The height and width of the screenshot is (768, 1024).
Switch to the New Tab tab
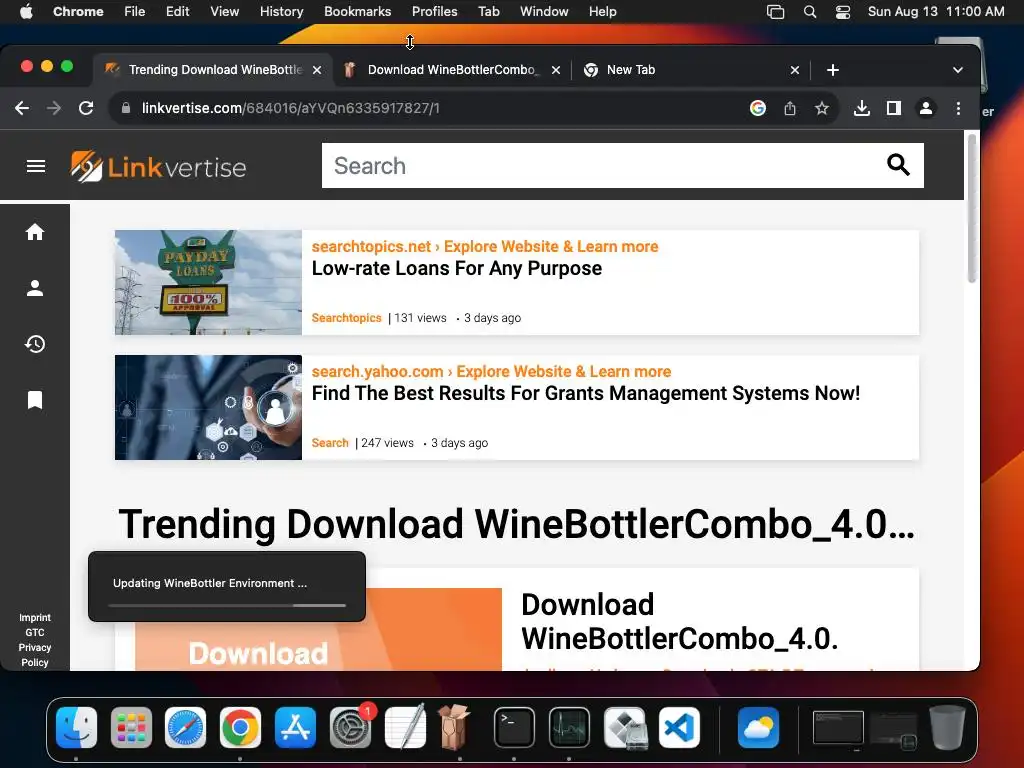click(692, 70)
